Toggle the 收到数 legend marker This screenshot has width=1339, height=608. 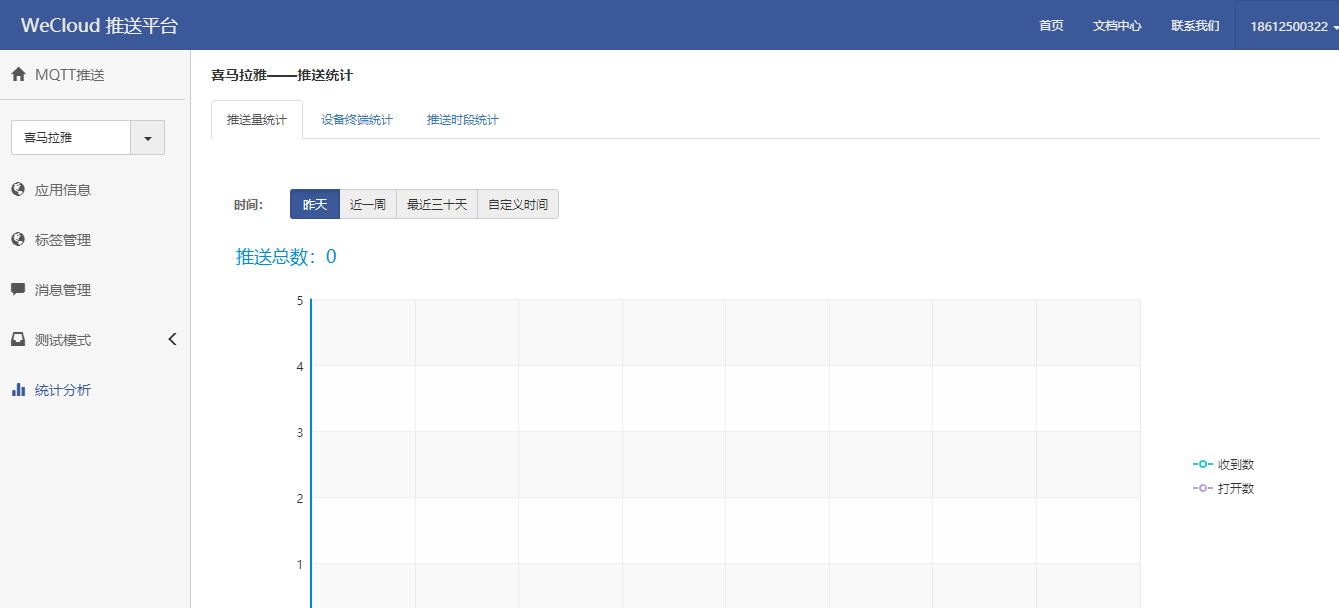(x=1203, y=464)
